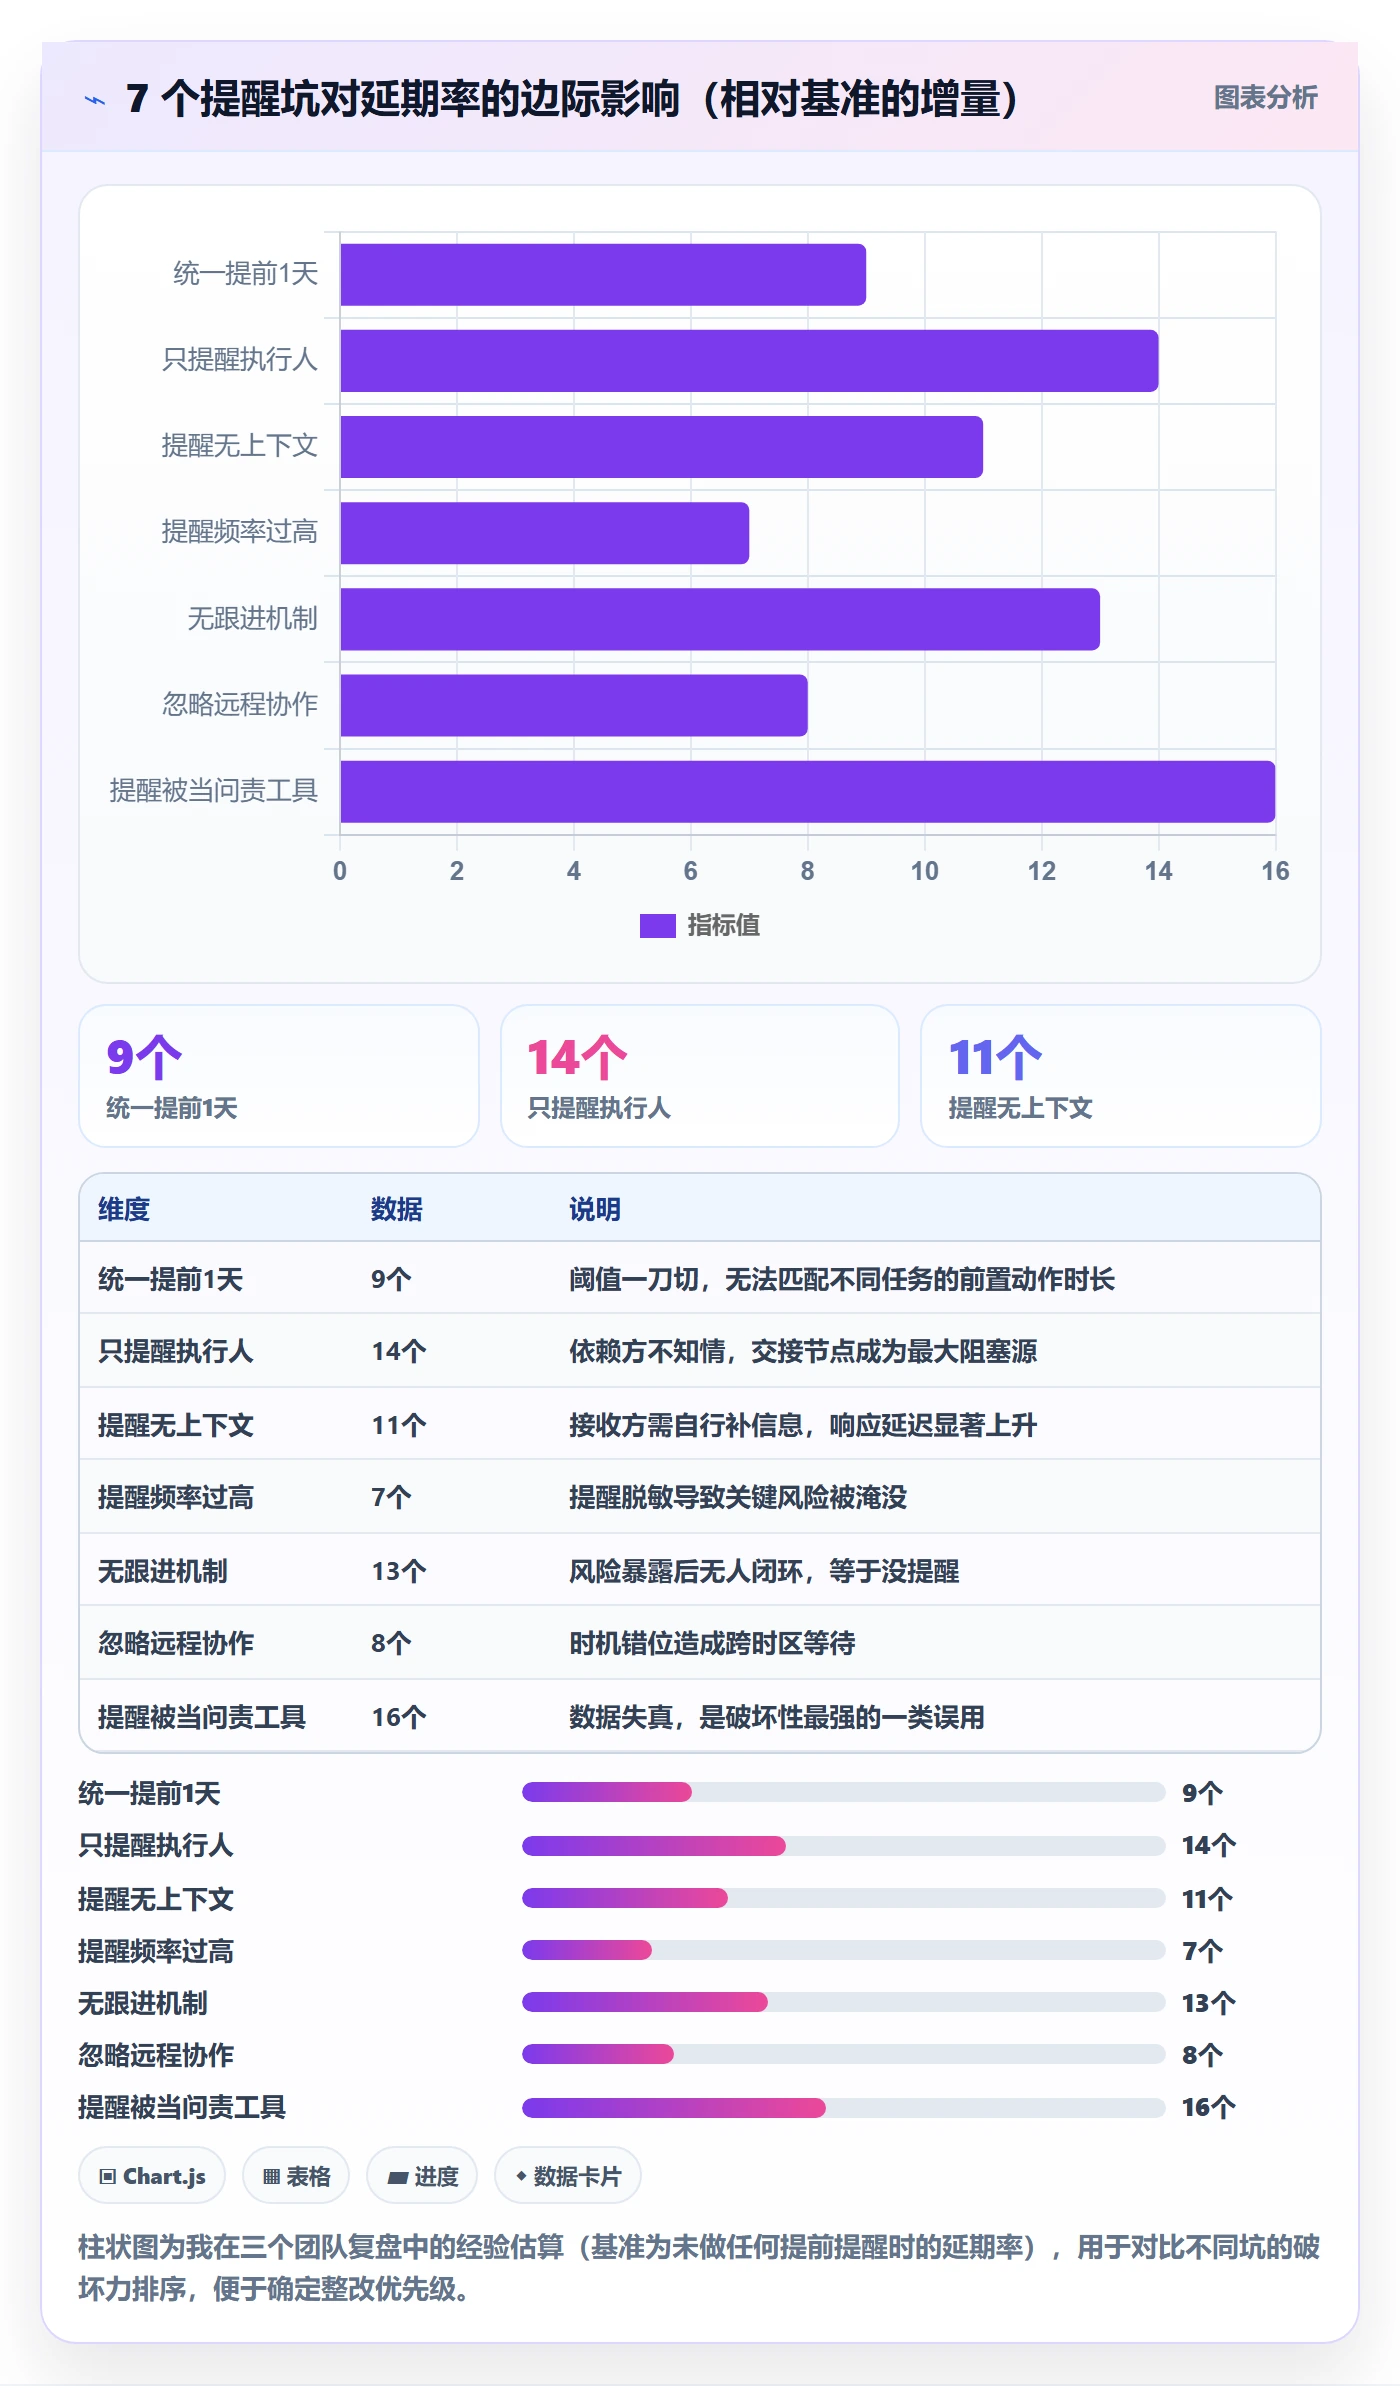This screenshot has width=1400, height=2386.
Task: Click the 提醒频率过高 progress bar
Action: pyautogui.click(x=843, y=1950)
